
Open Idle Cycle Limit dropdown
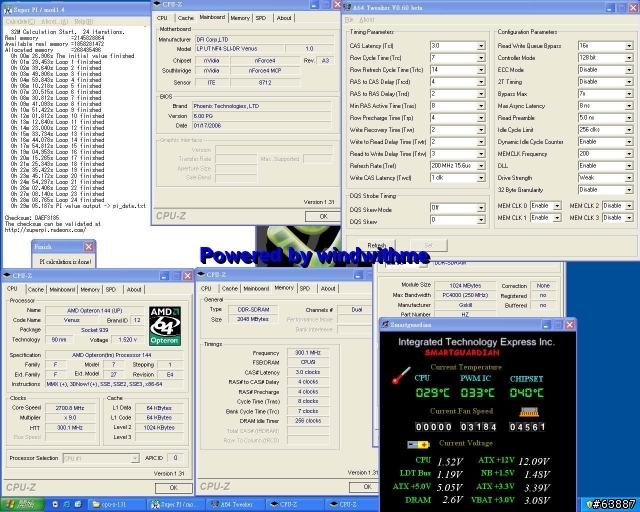629,130
